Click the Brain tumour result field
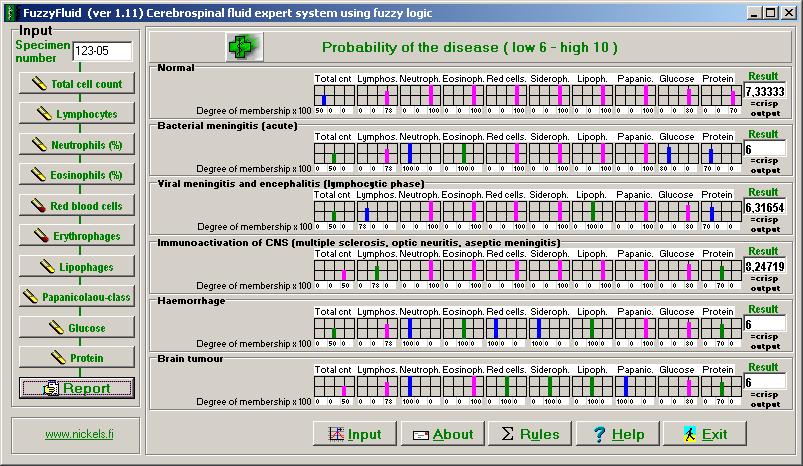 point(765,382)
